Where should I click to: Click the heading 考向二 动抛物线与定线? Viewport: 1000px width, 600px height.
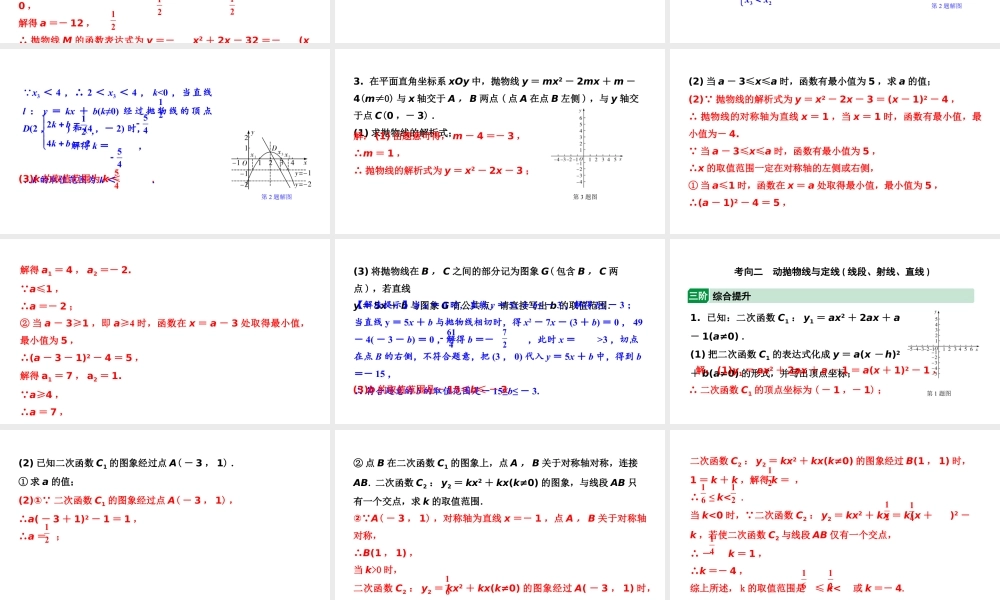[x=832, y=270]
